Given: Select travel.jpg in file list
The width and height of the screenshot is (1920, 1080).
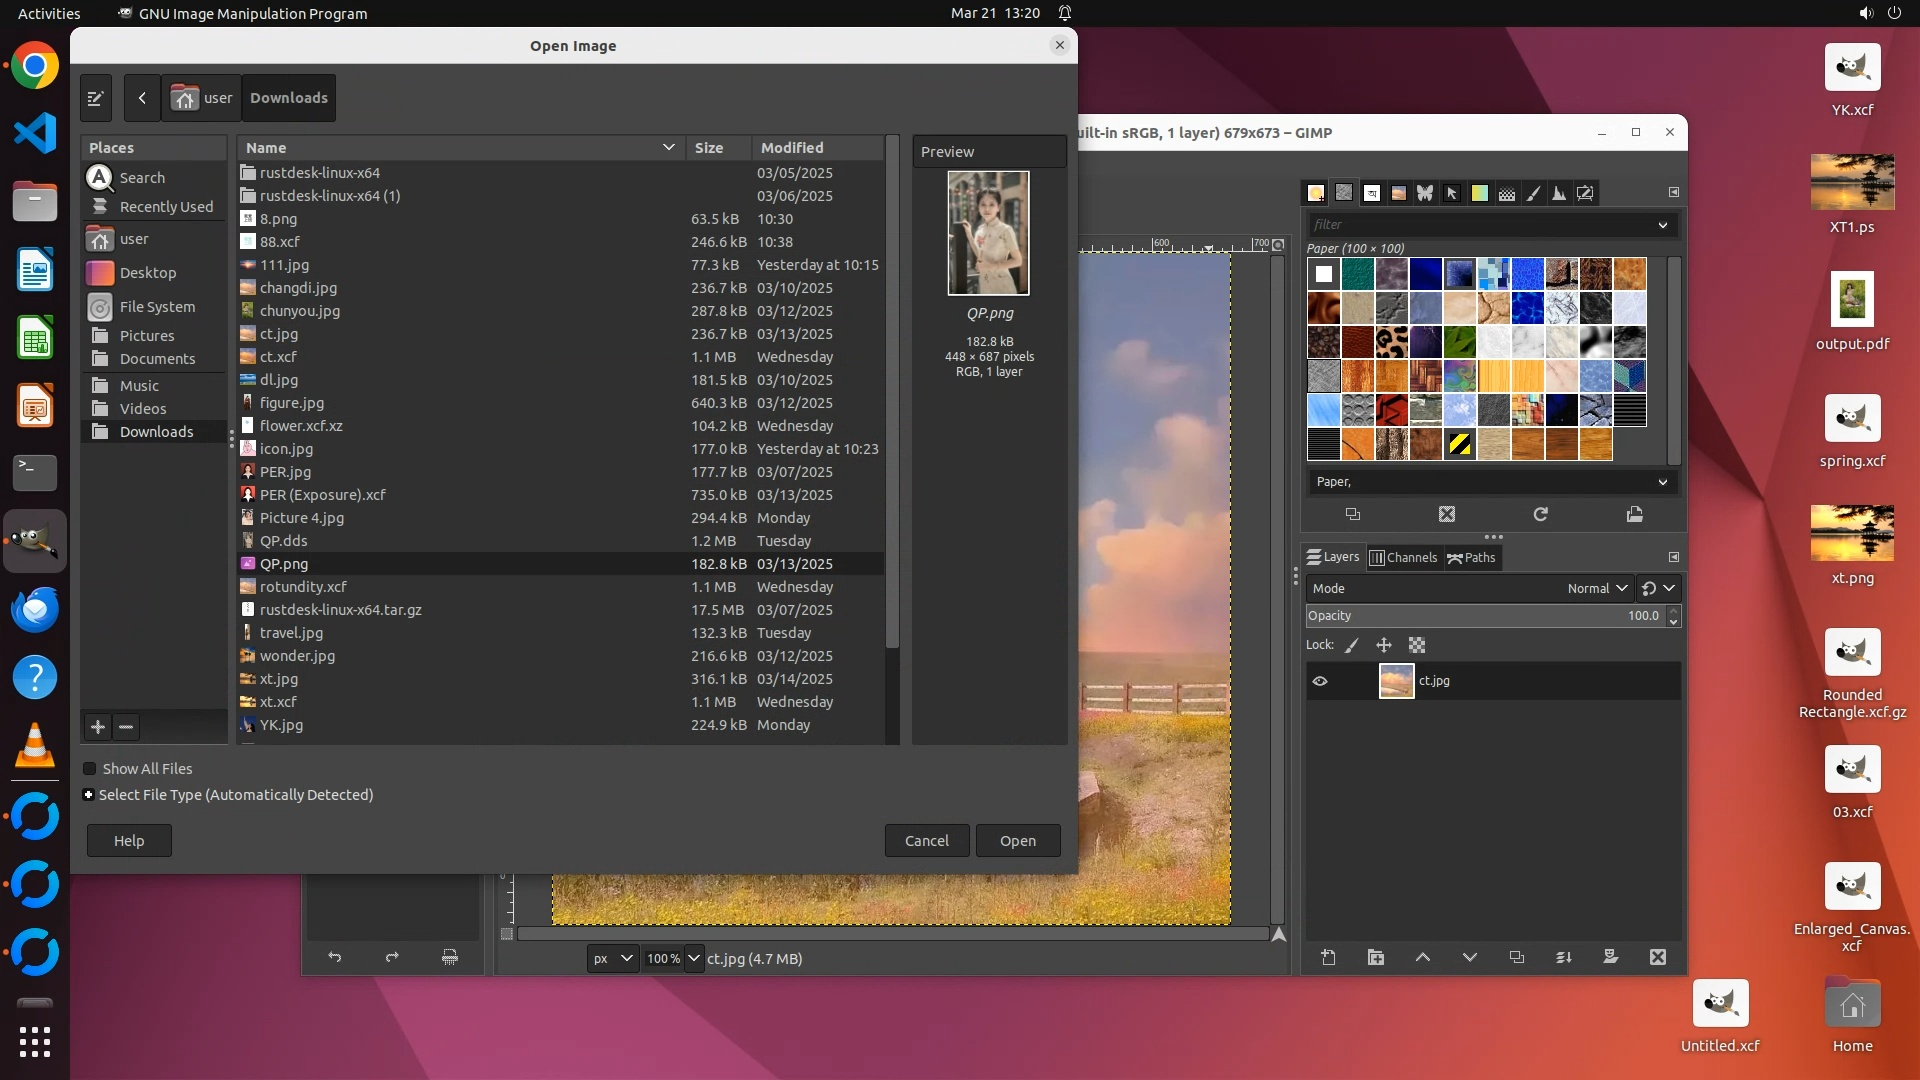Looking at the screenshot, I should click(291, 633).
